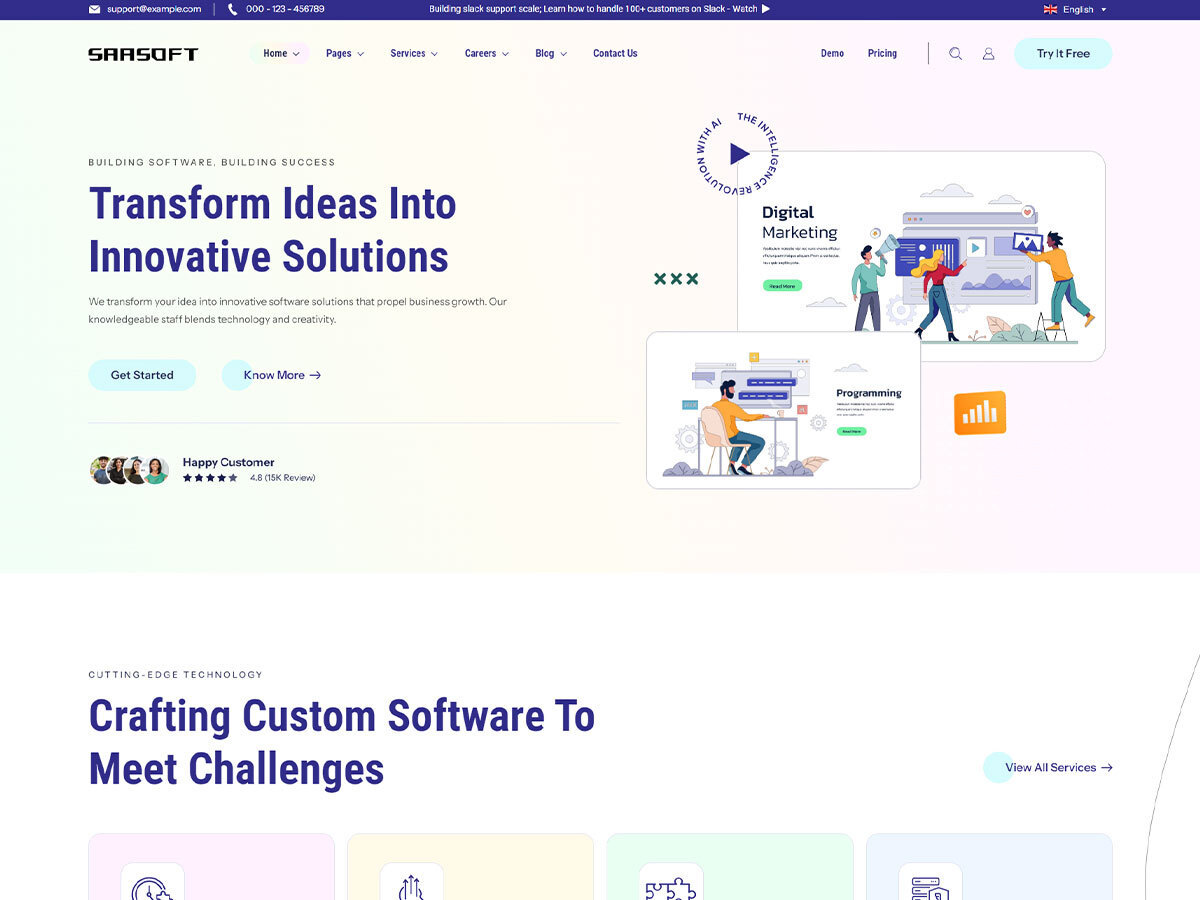Expand the Services menu

click(x=414, y=54)
